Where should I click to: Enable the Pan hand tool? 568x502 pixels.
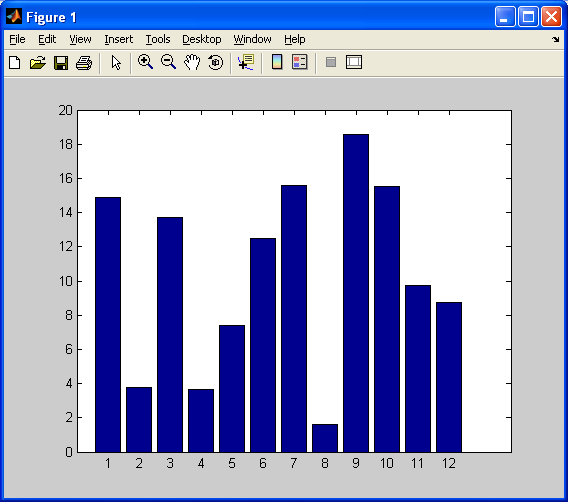tap(192, 62)
